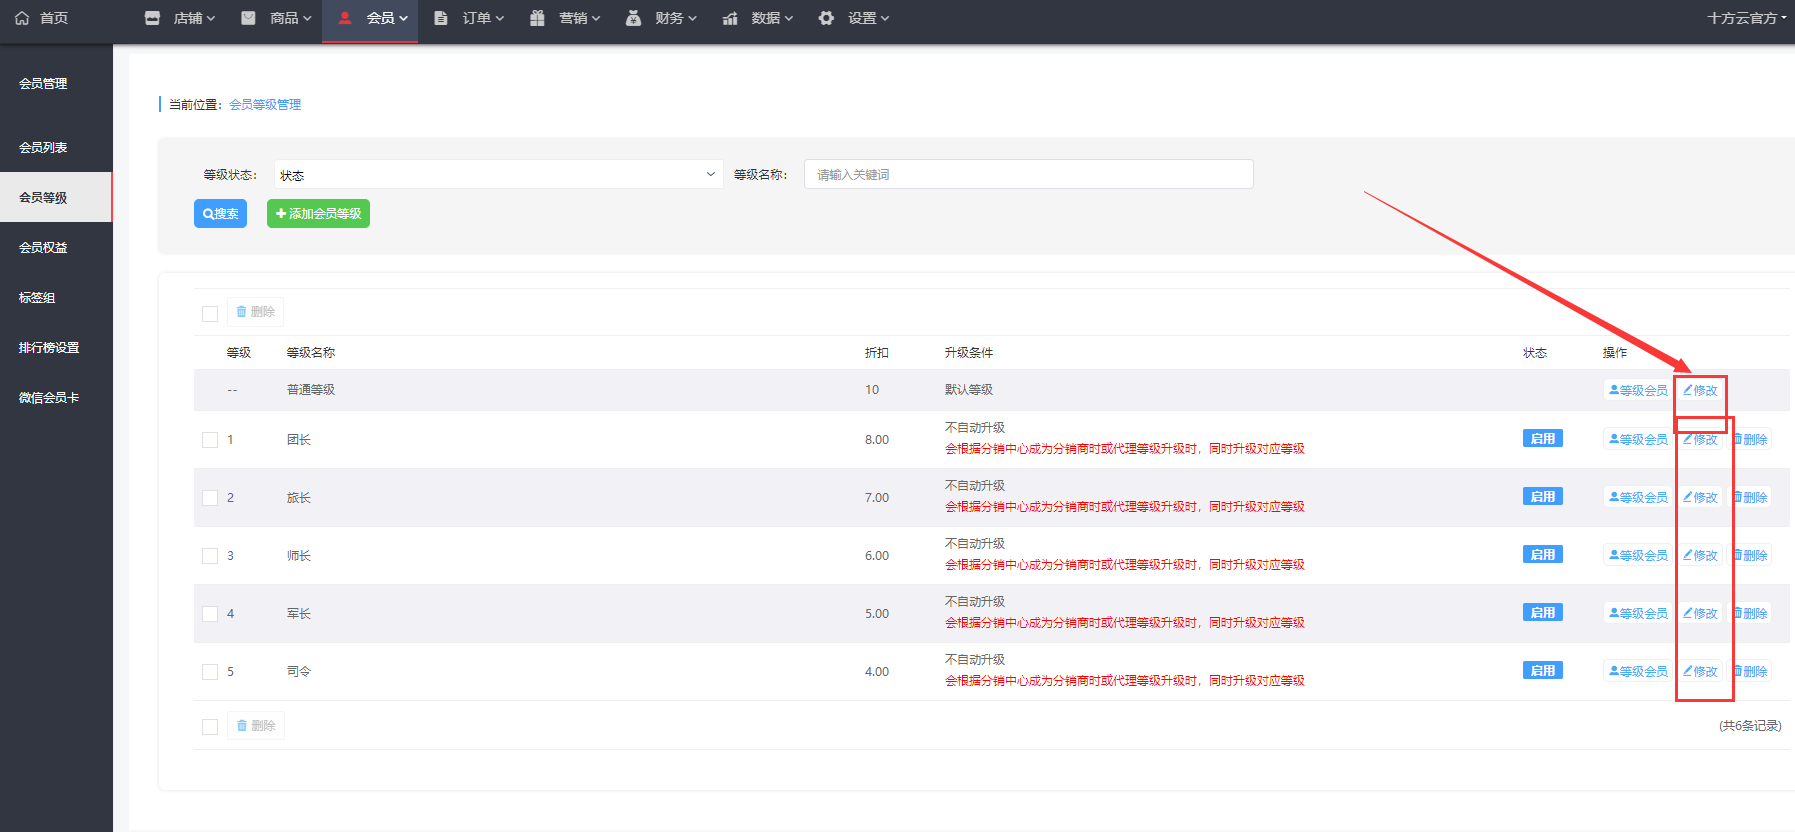The image size is (1795, 832).
Task: Click the 财务 money bag icon
Action: click(633, 18)
